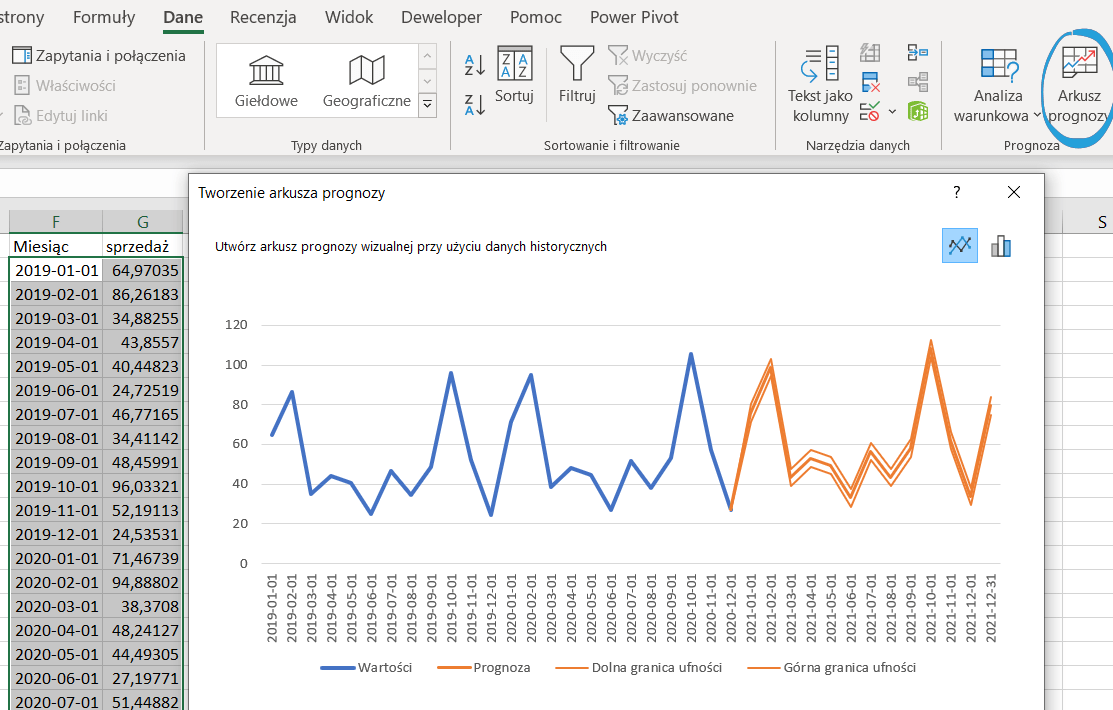
Task: Click the Filtruj funnel icon
Action: tap(577, 63)
